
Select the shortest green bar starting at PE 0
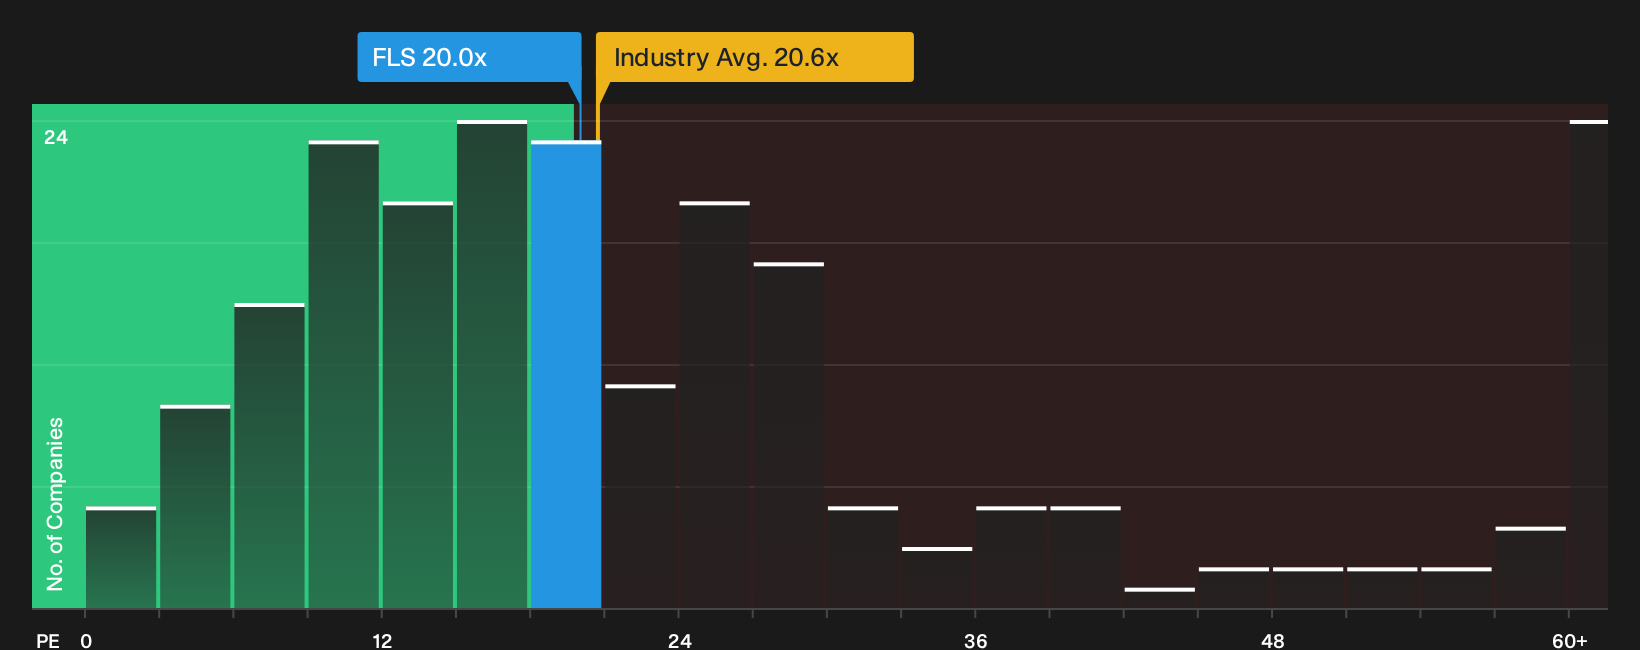click(121, 558)
